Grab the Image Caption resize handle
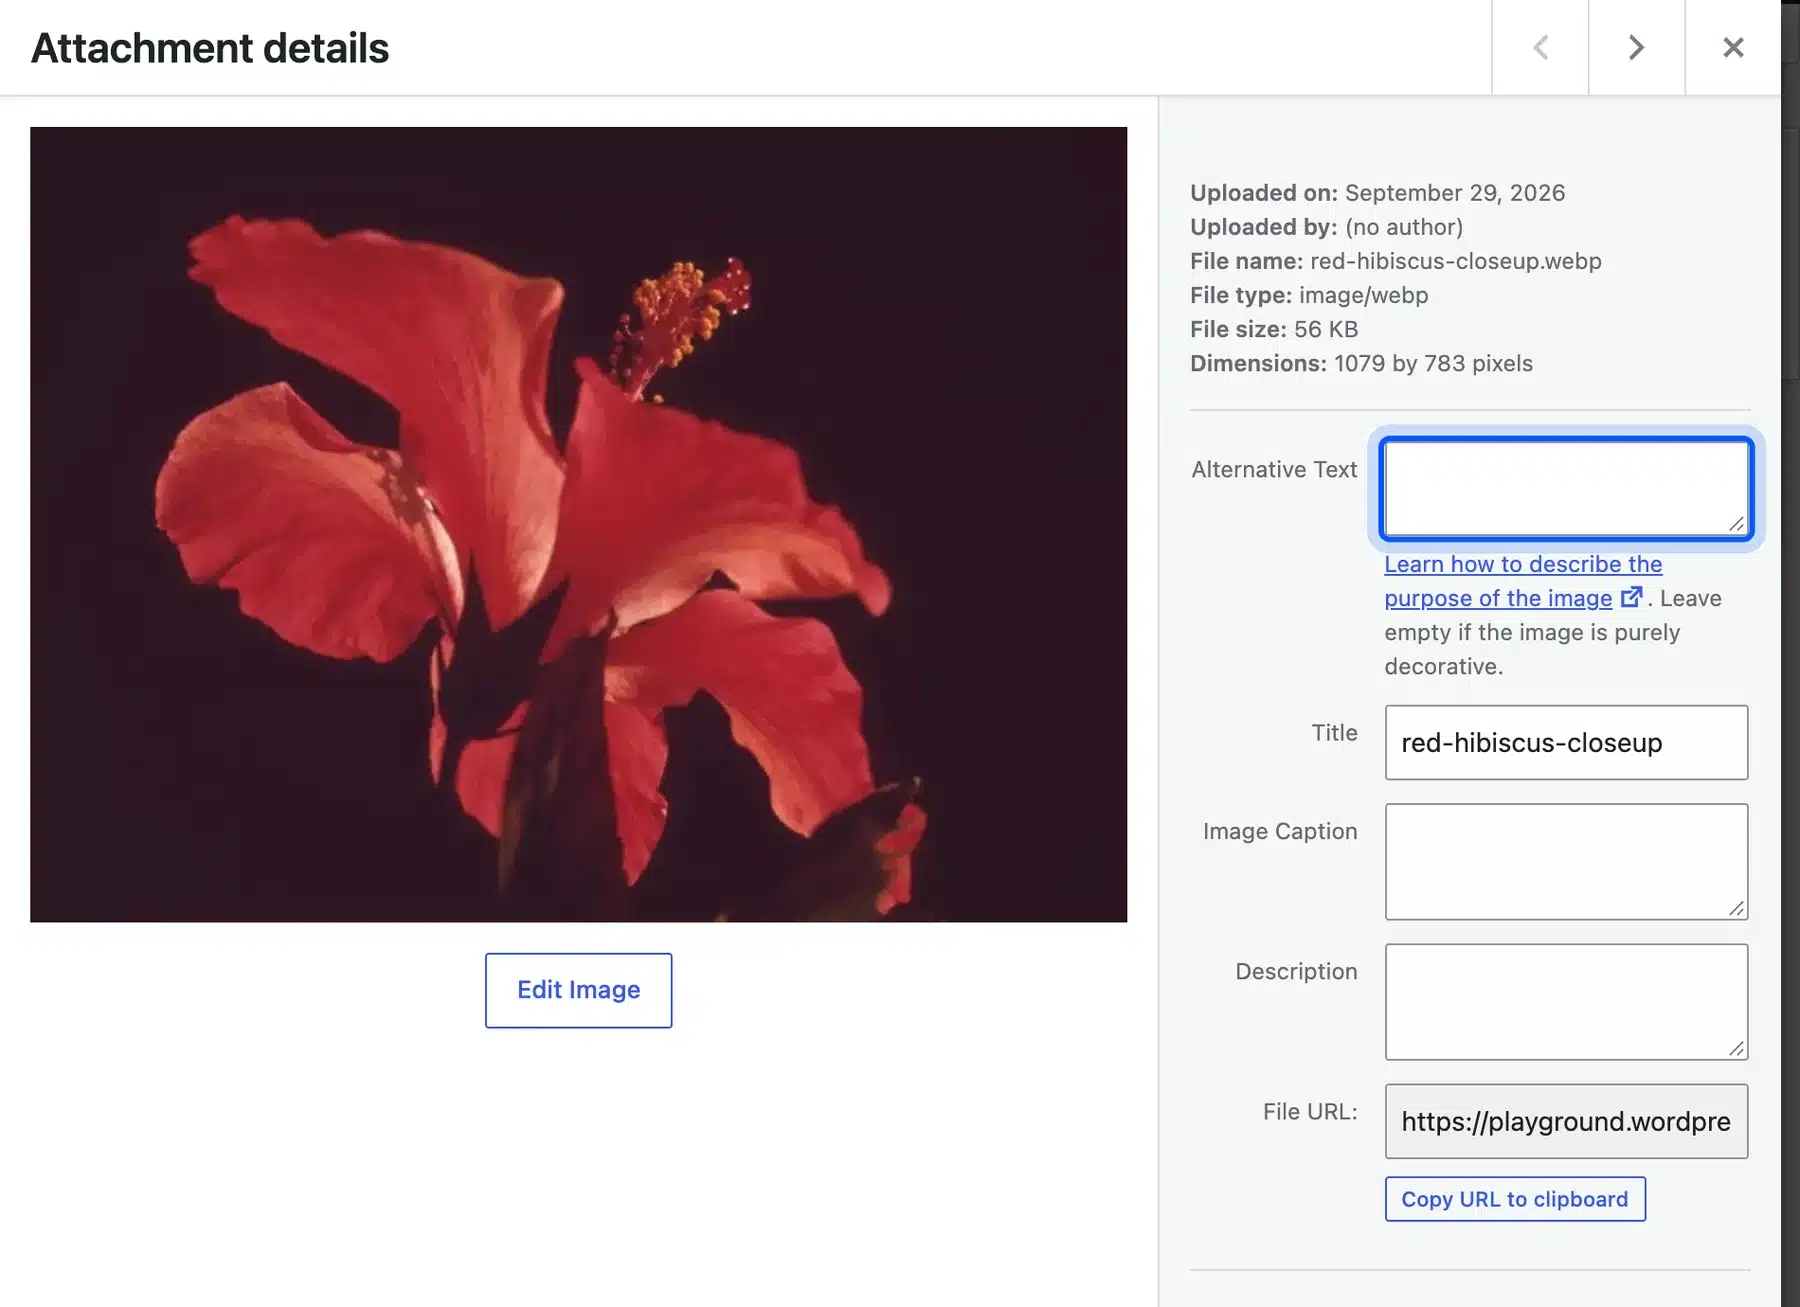 [x=1737, y=908]
